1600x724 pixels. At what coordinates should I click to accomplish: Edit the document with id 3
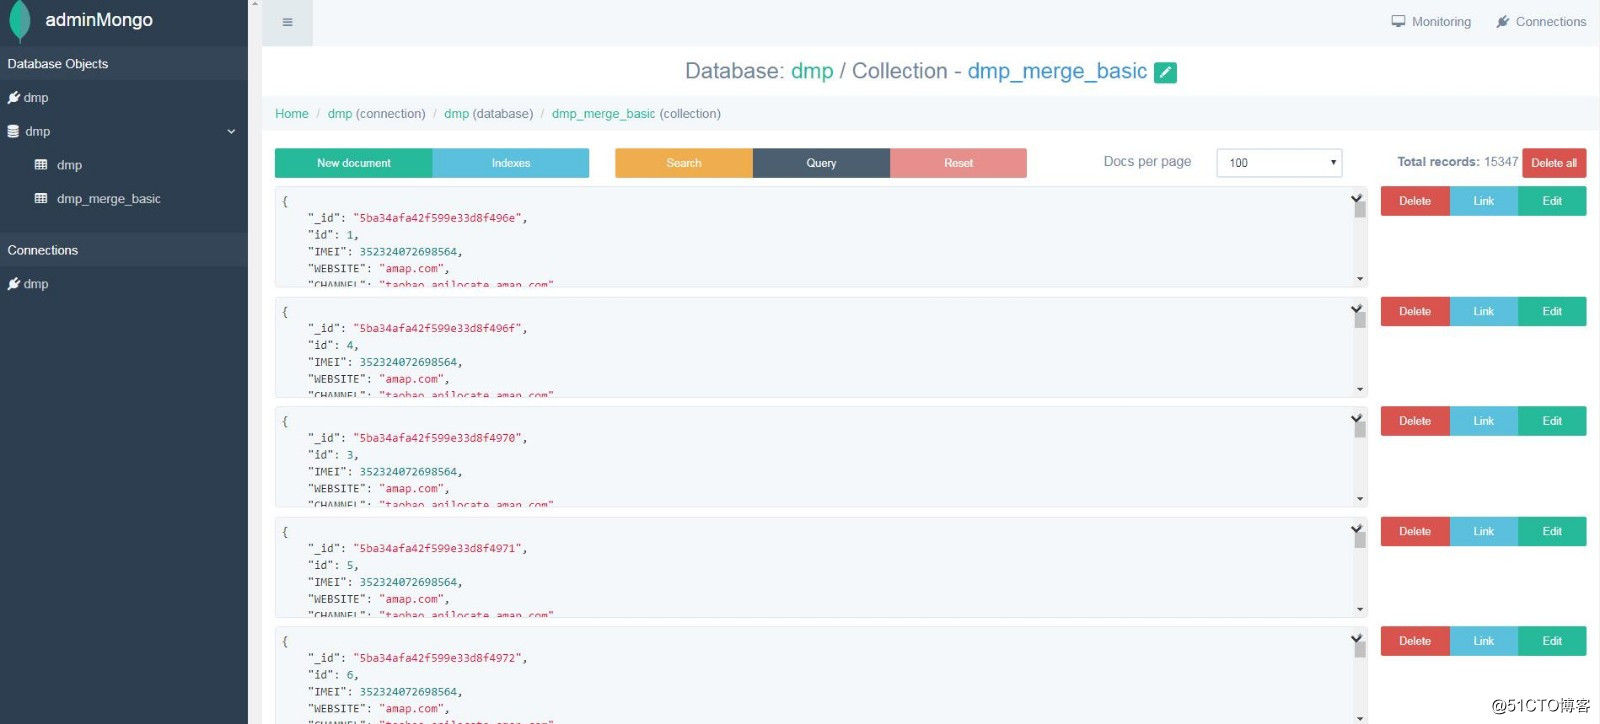[1552, 421]
